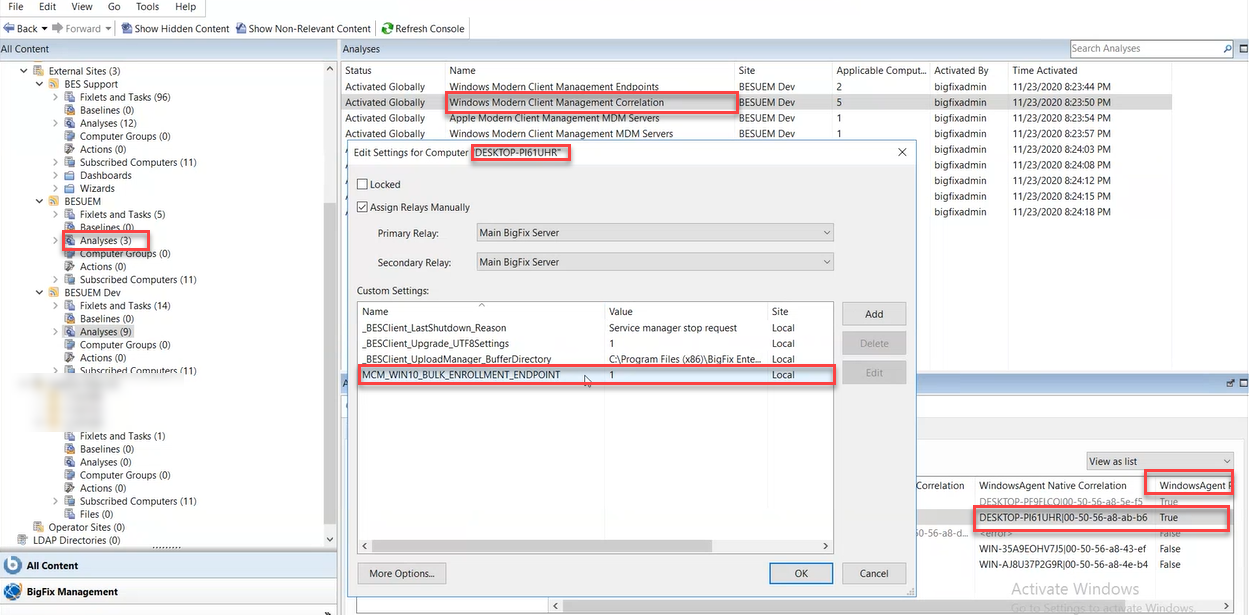Click the Analyses (12) icon
The height and width of the screenshot is (615, 1249).
[x=70, y=123]
